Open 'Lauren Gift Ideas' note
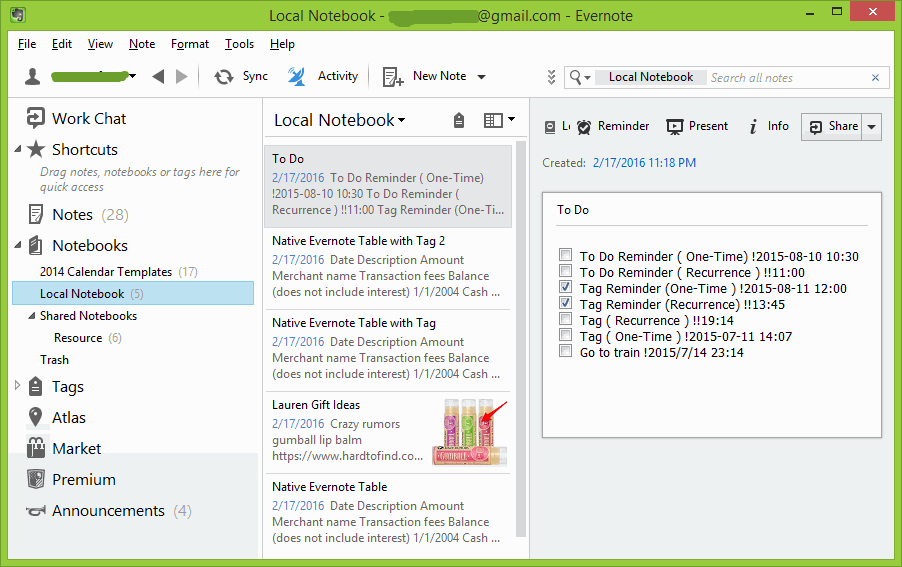Screen dimensions: 902x567 388,432
